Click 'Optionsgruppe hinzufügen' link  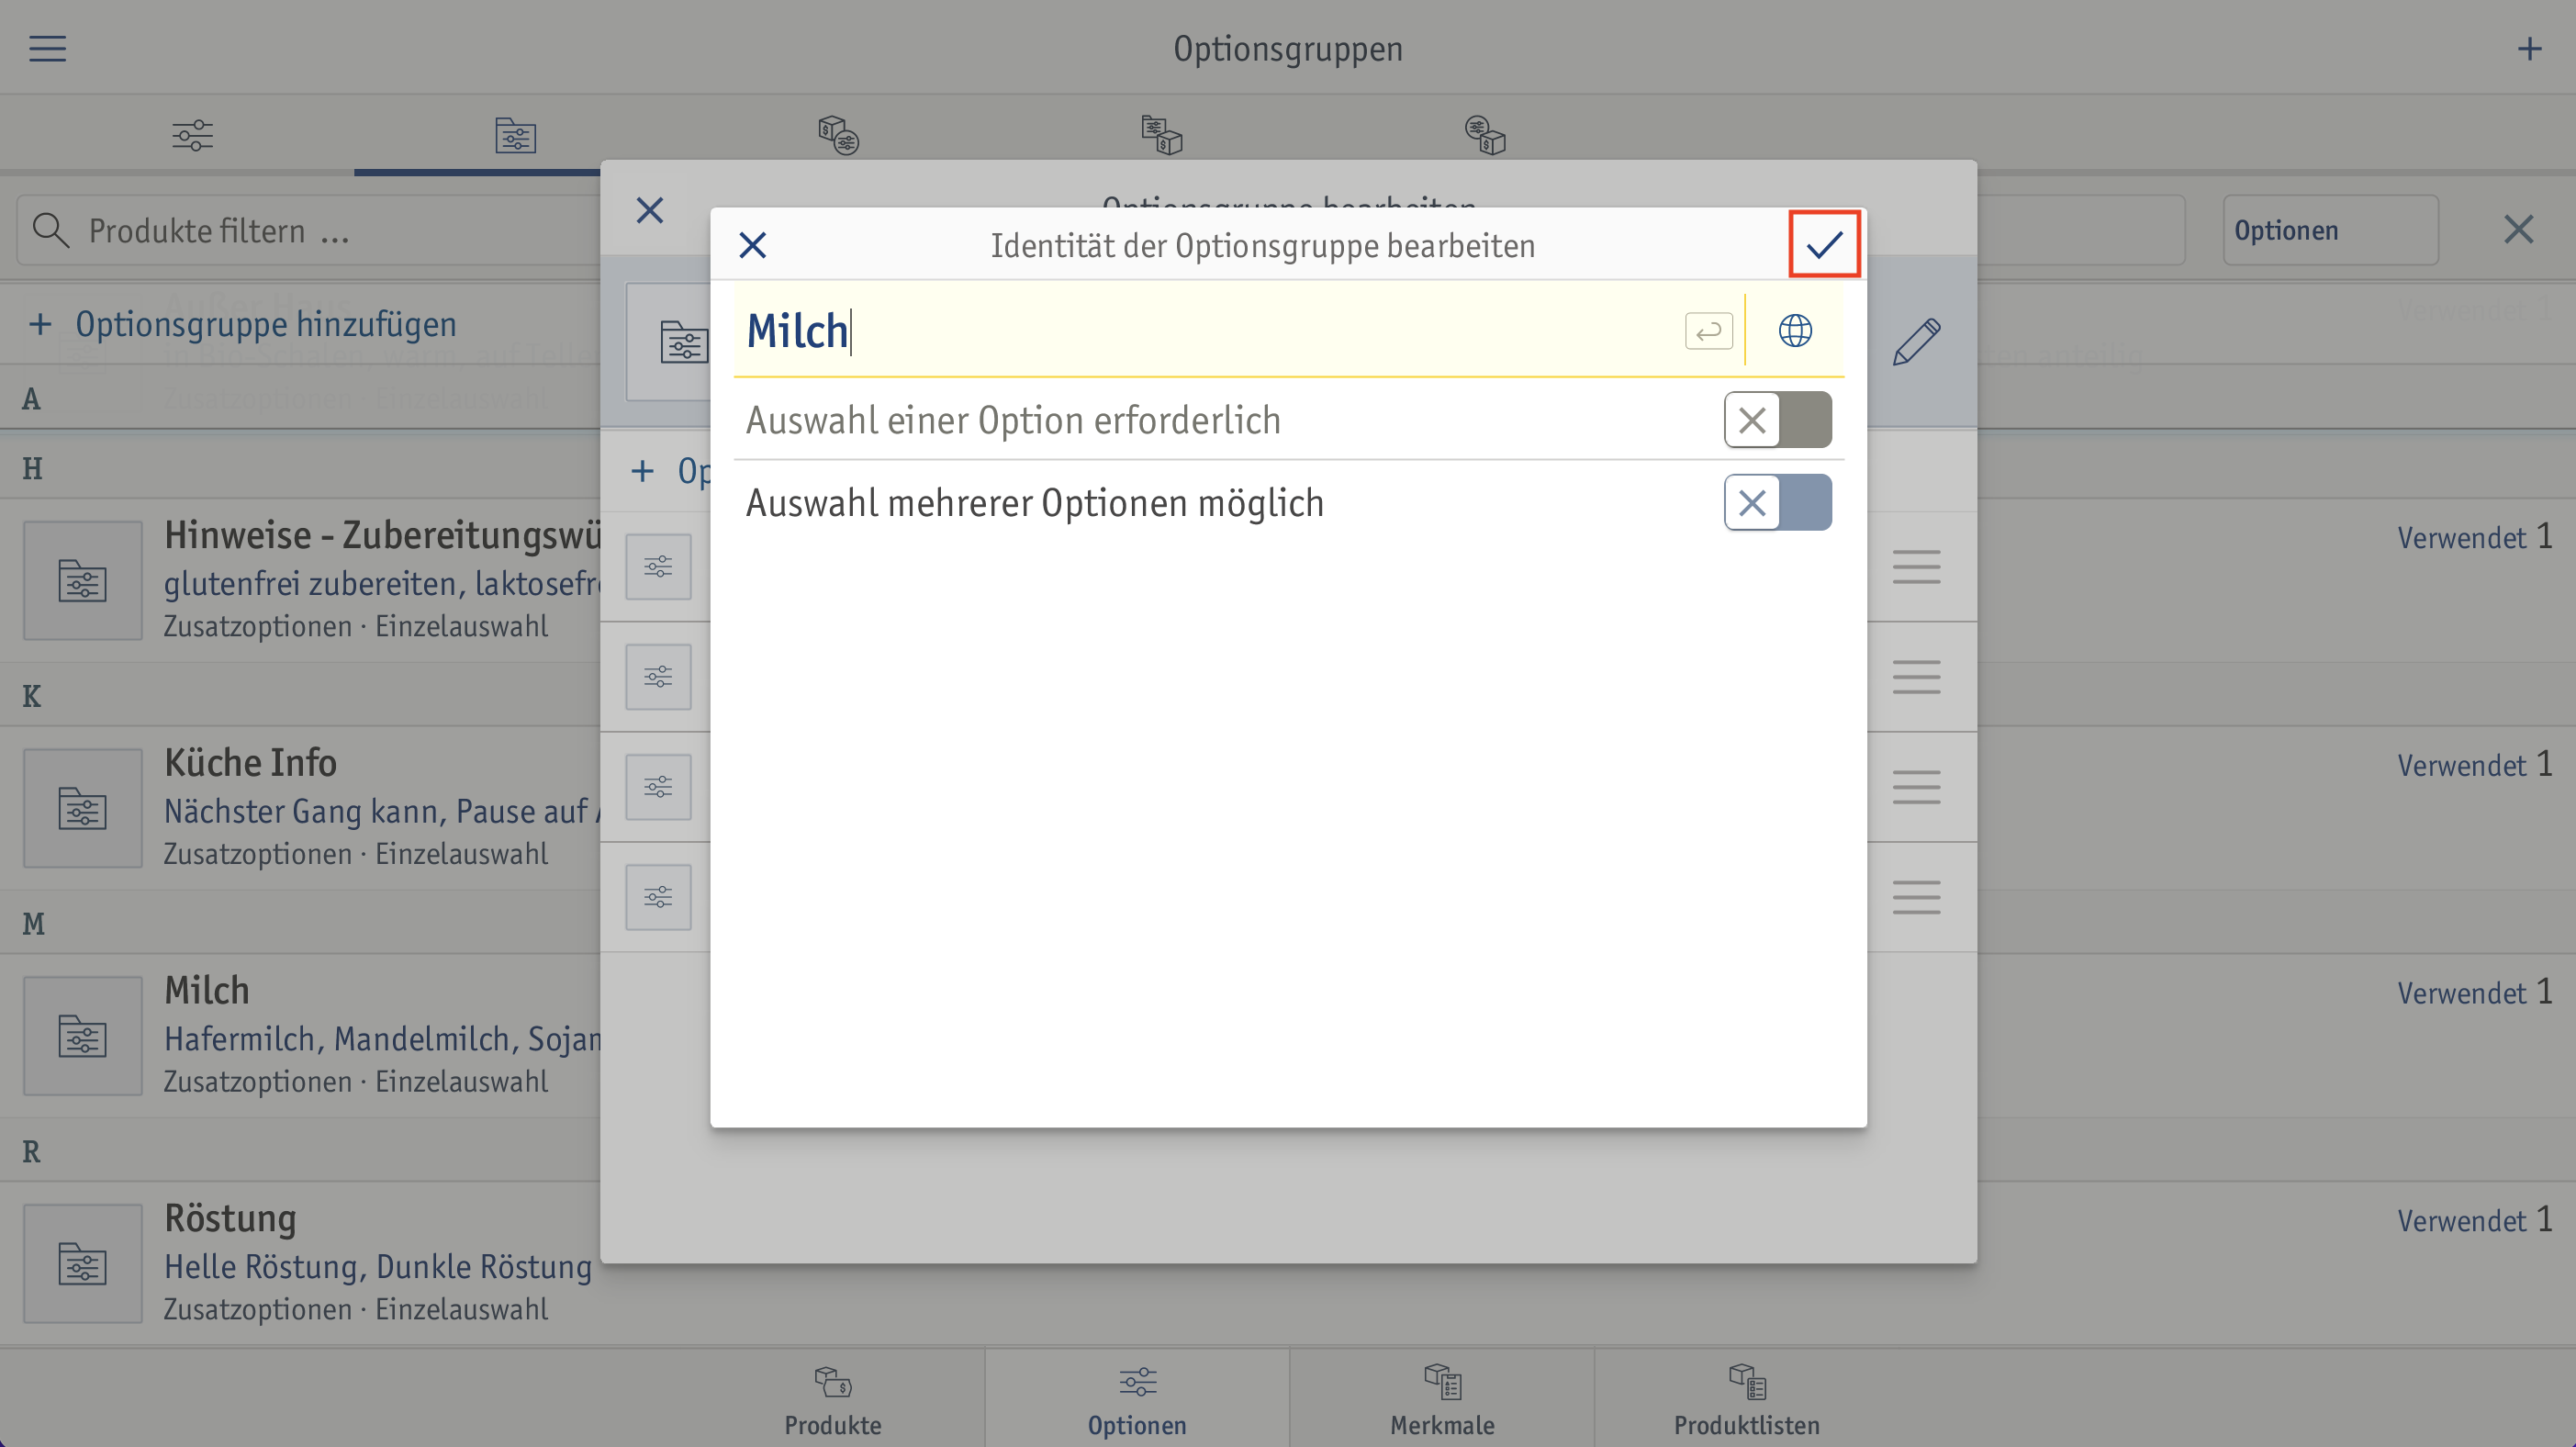pos(266,324)
